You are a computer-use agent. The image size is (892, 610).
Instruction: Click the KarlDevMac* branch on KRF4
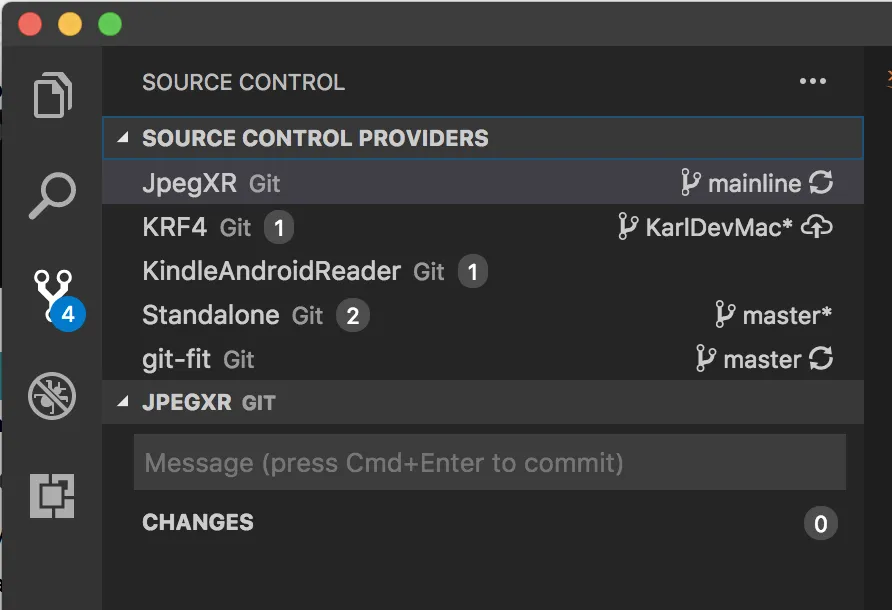coord(706,227)
